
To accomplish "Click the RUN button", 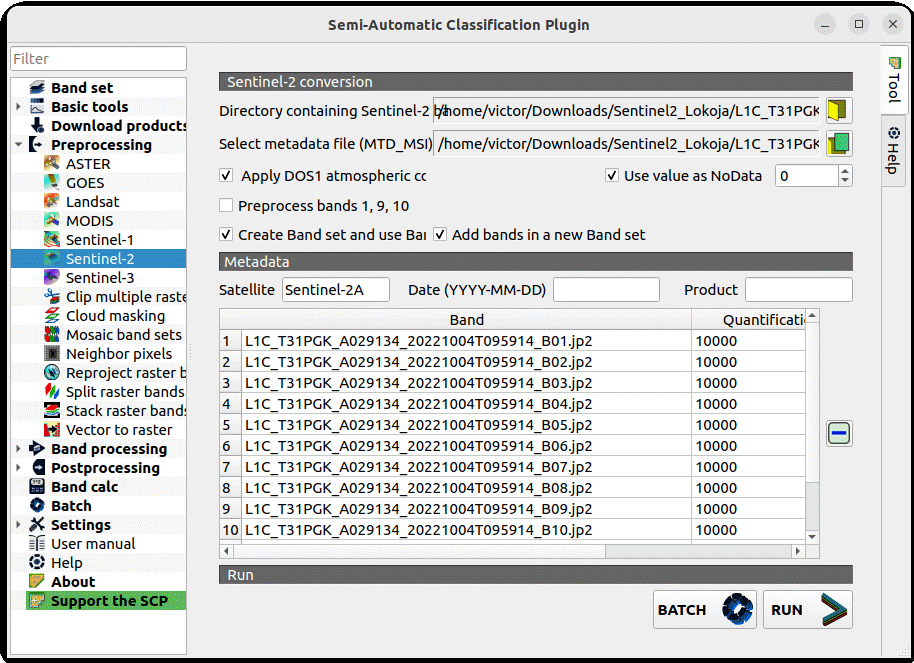I will 807,609.
